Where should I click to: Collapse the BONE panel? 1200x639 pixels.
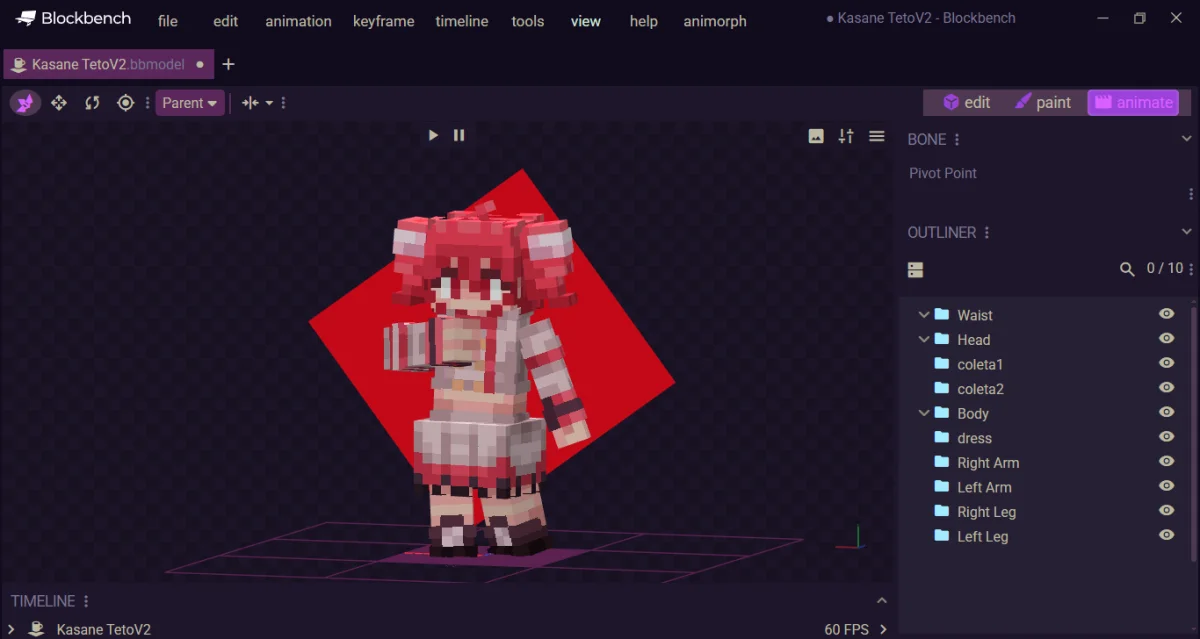[1187, 140]
